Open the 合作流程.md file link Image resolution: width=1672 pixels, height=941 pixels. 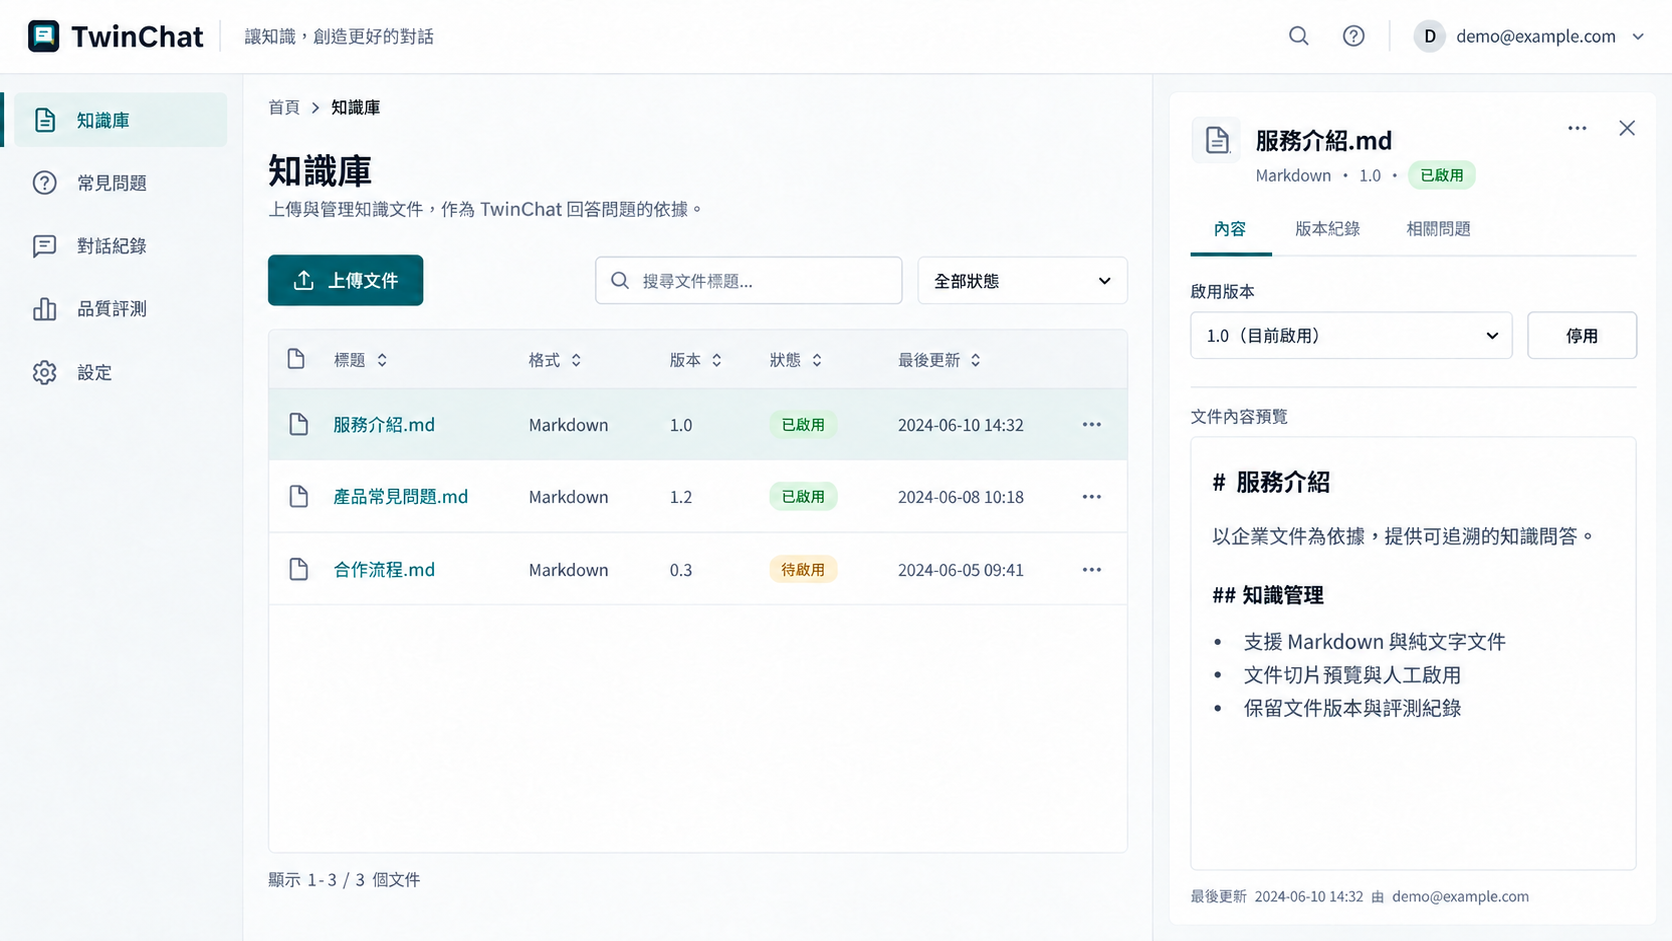click(x=384, y=570)
